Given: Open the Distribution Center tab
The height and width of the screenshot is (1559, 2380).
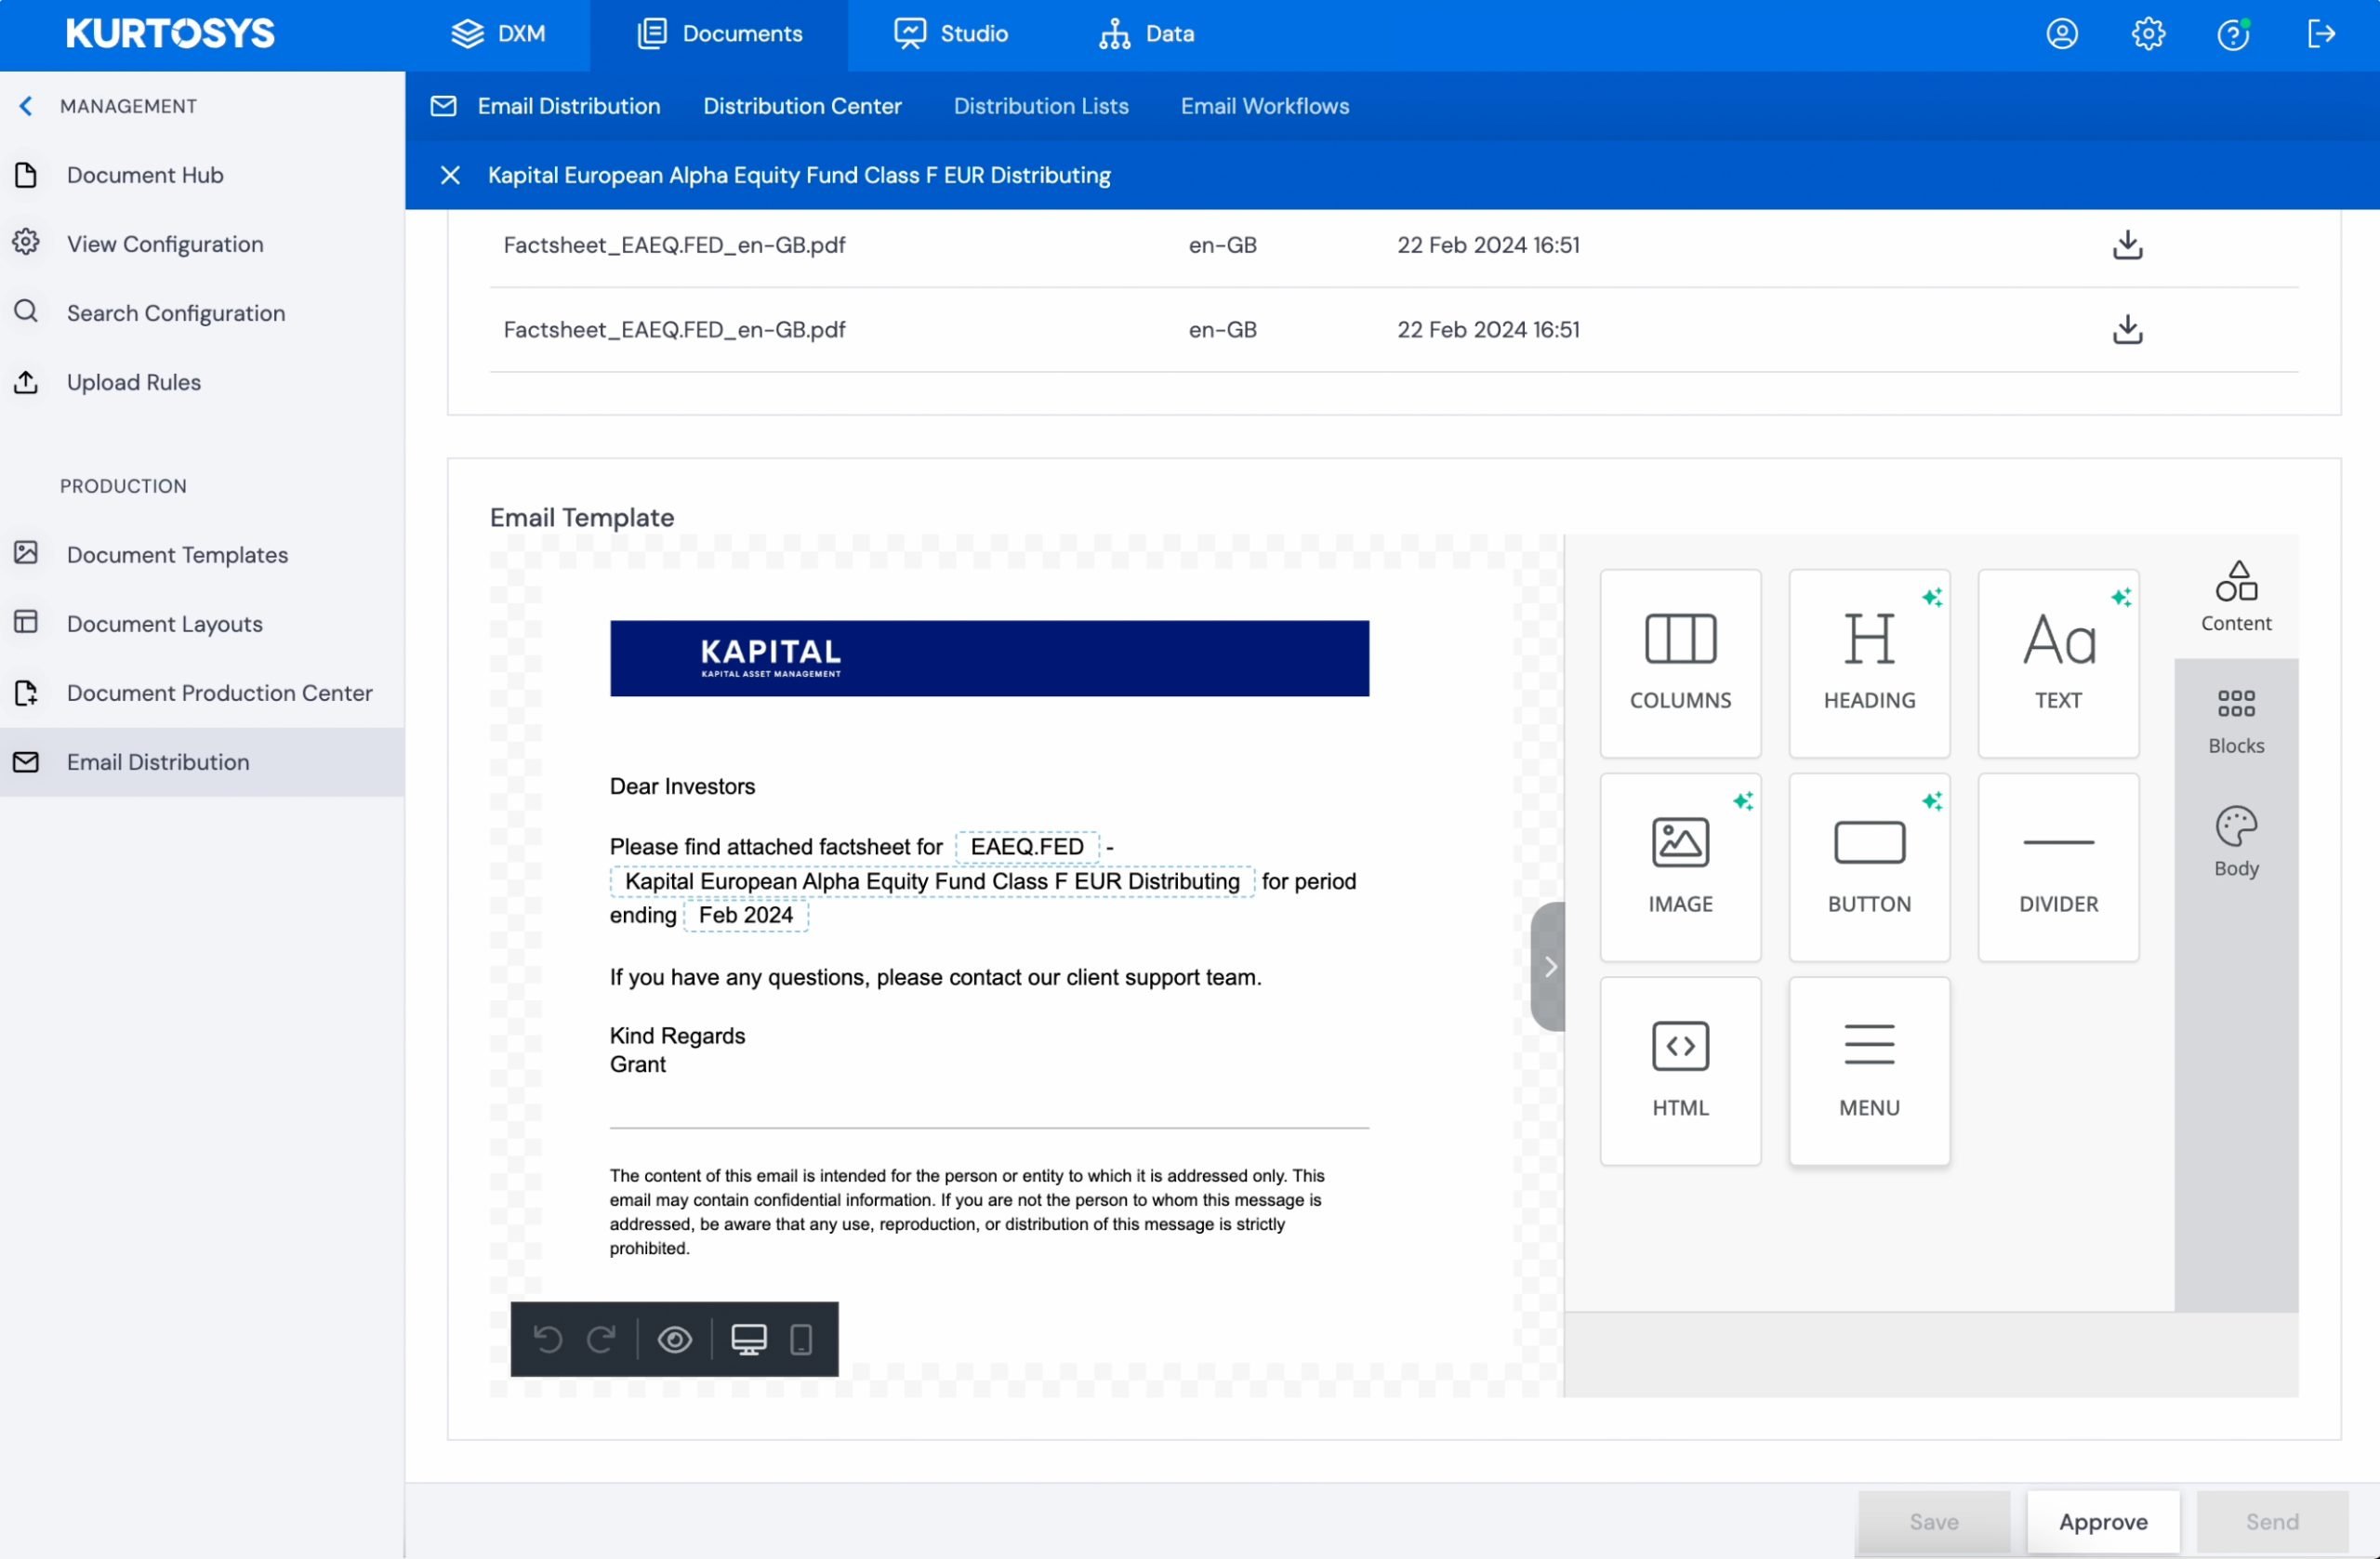Looking at the screenshot, I should click(802, 106).
